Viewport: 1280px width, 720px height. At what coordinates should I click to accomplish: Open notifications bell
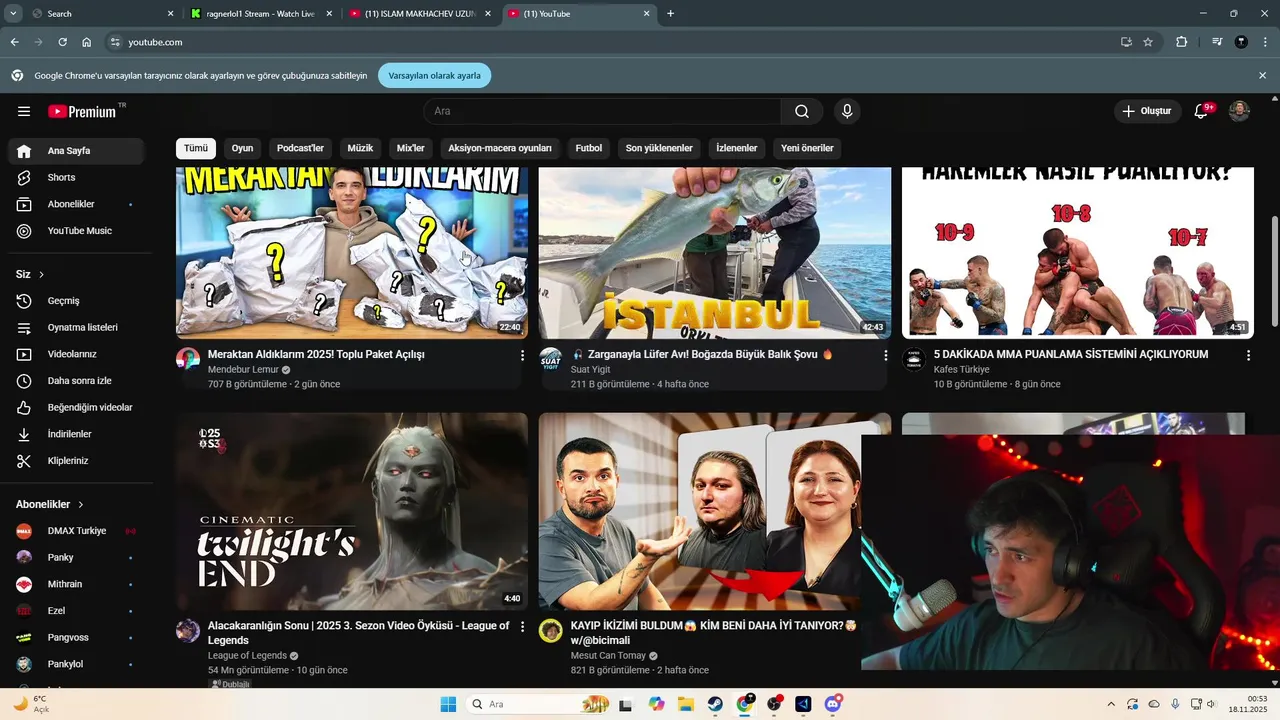(1202, 111)
